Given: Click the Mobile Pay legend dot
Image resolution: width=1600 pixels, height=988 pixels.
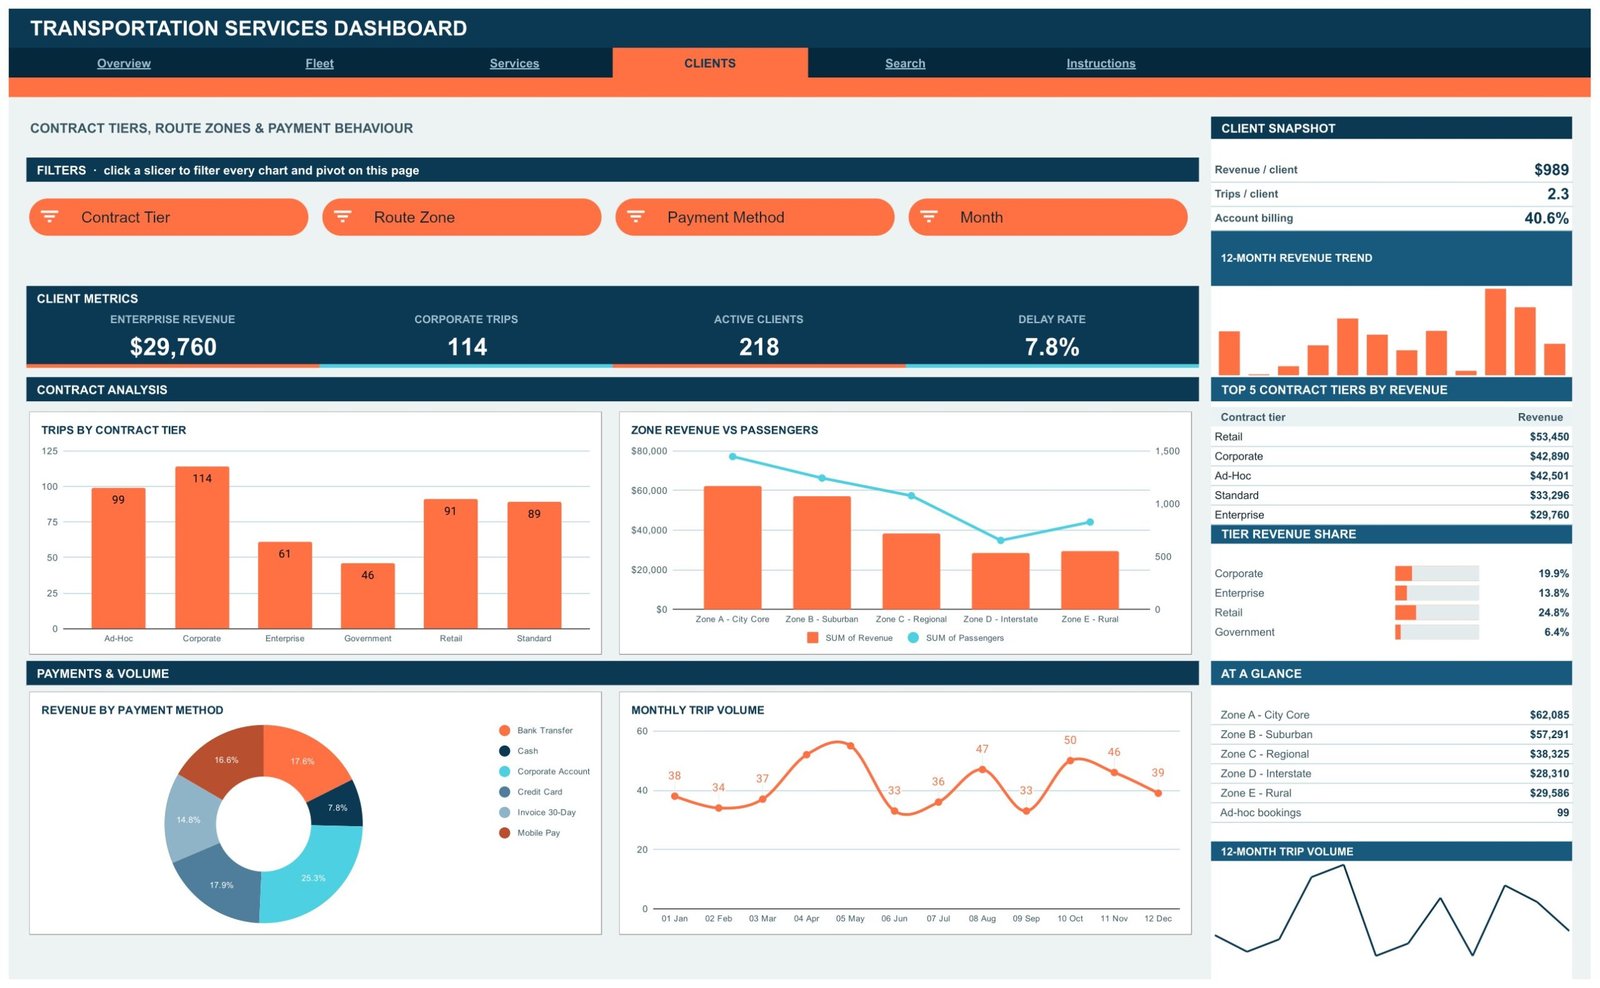Looking at the screenshot, I should [505, 833].
